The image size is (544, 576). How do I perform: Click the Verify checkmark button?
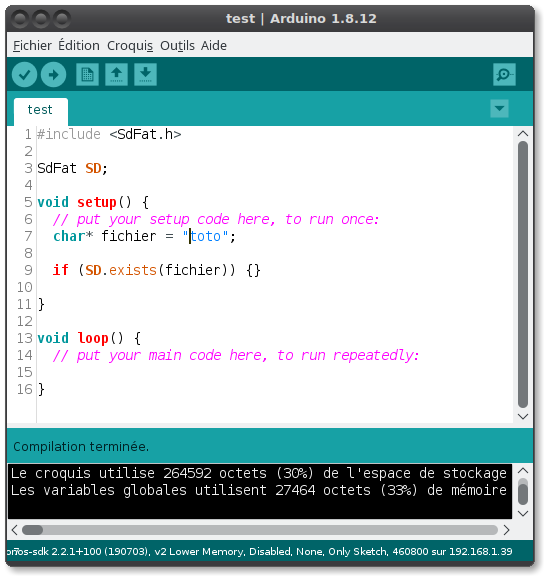(24, 75)
